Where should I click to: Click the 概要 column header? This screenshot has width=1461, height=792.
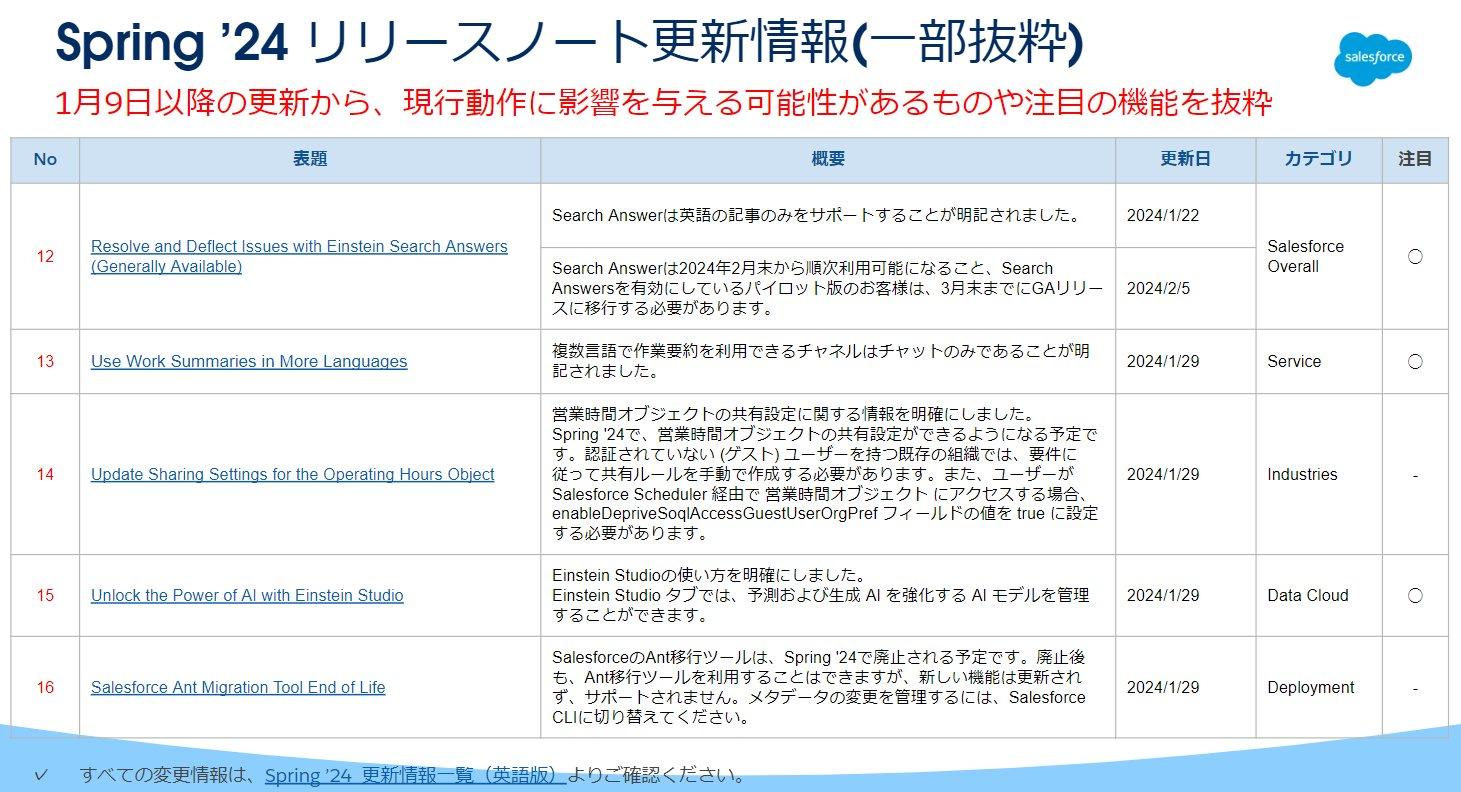point(828,159)
